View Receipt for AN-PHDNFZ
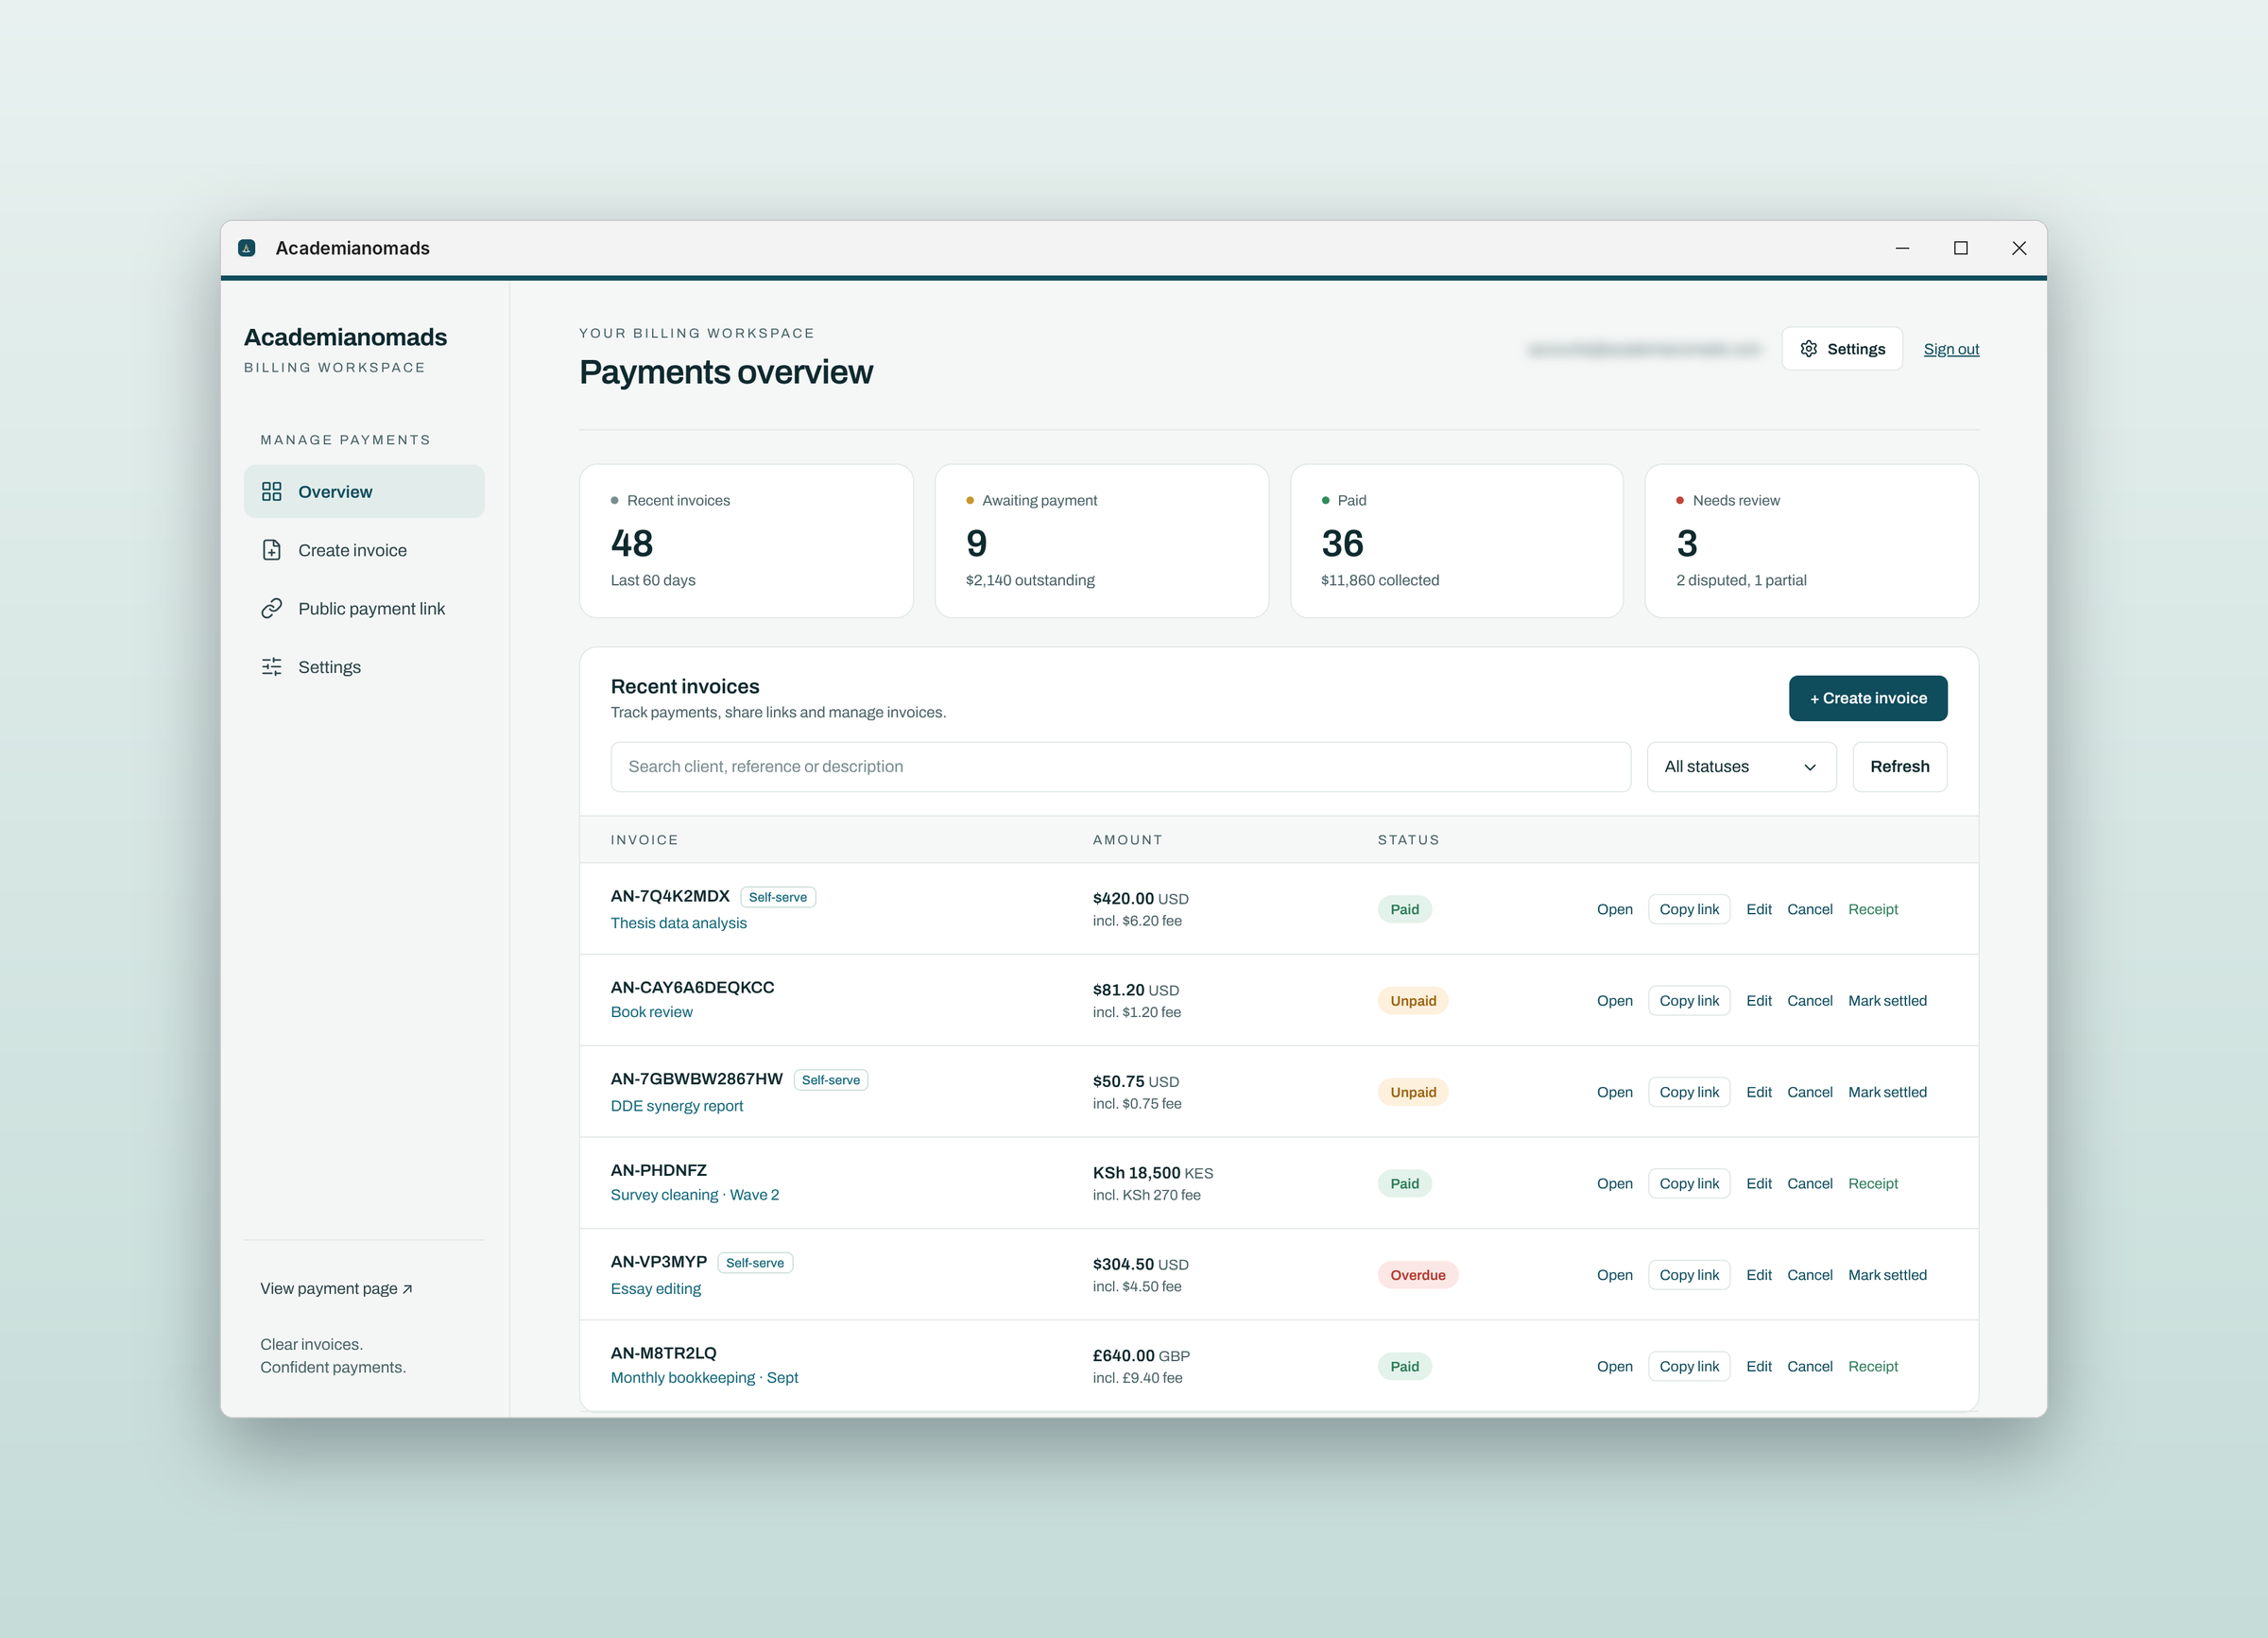 point(1872,1184)
